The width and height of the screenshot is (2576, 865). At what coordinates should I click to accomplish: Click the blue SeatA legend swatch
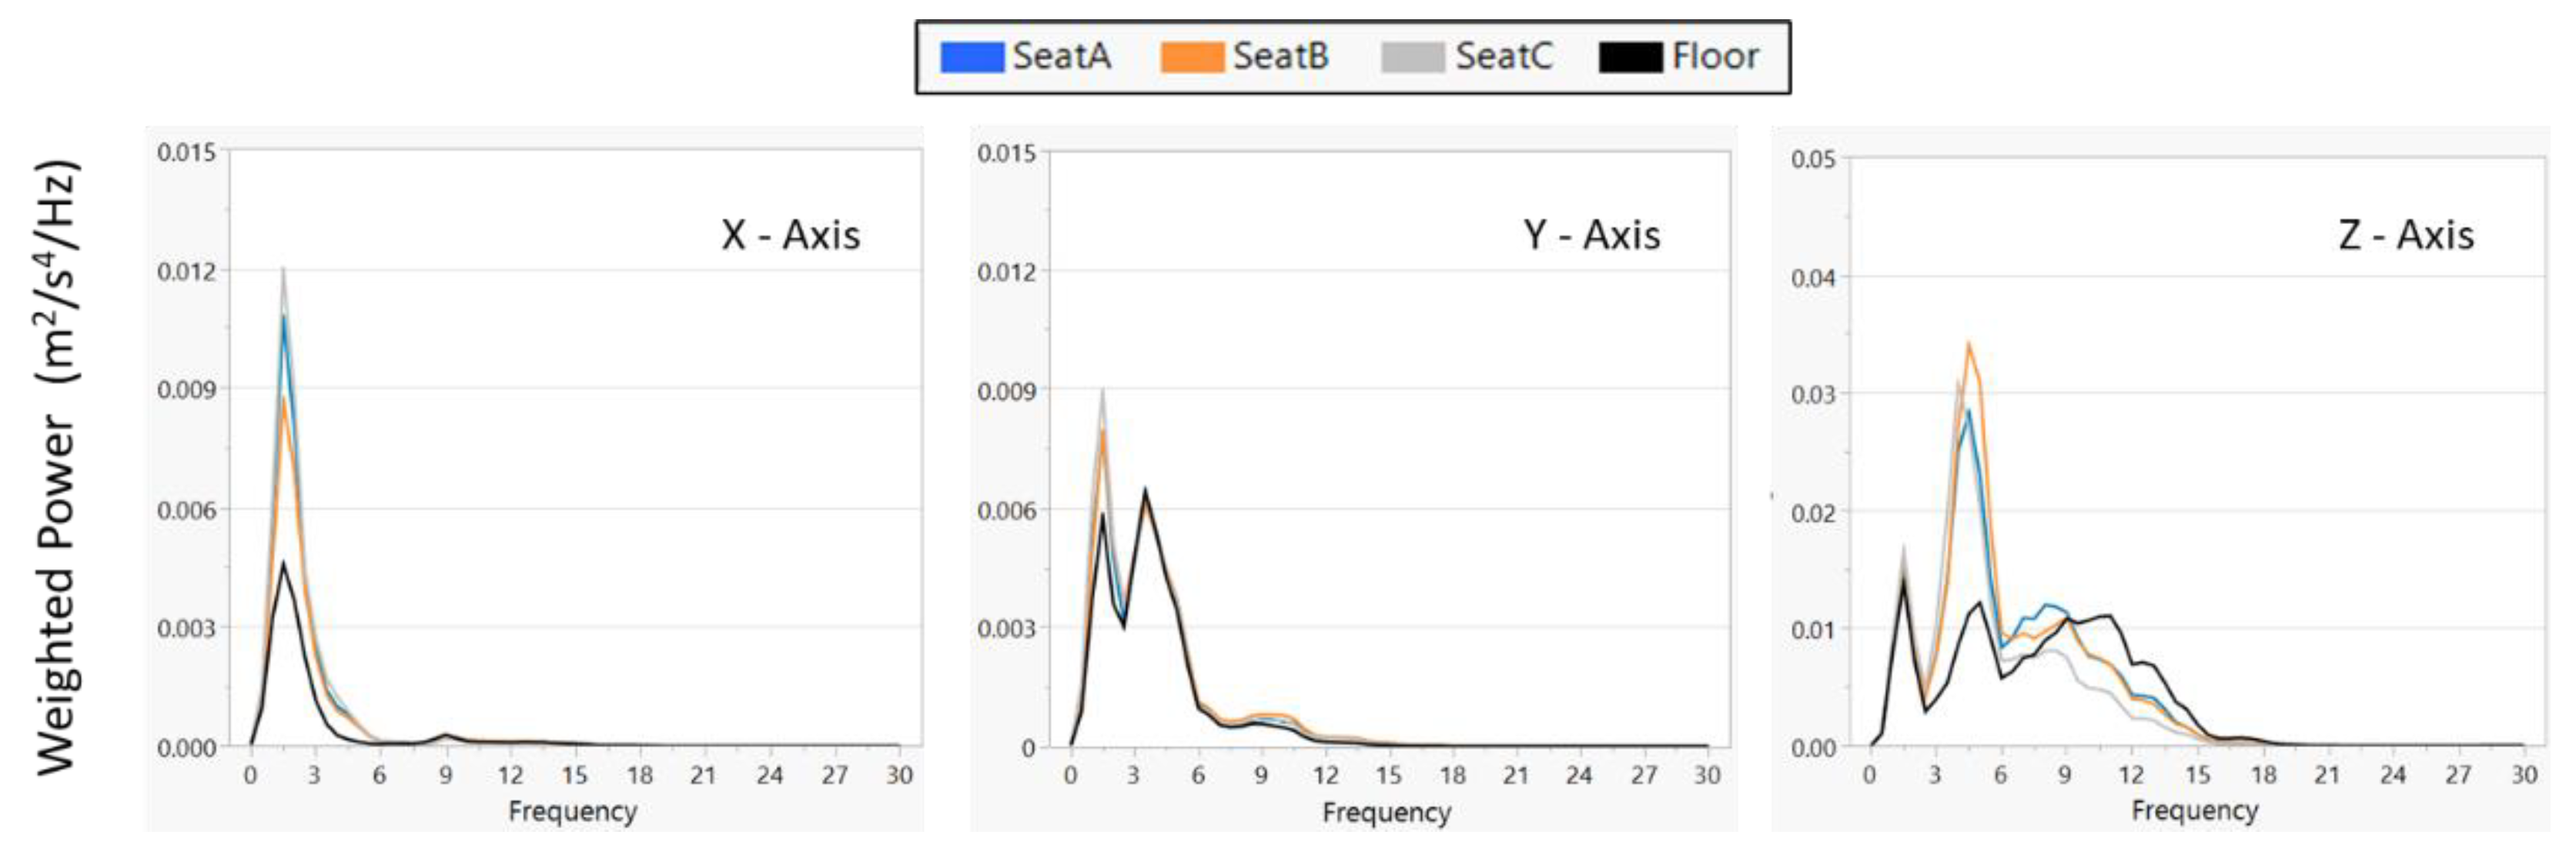click(971, 57)
